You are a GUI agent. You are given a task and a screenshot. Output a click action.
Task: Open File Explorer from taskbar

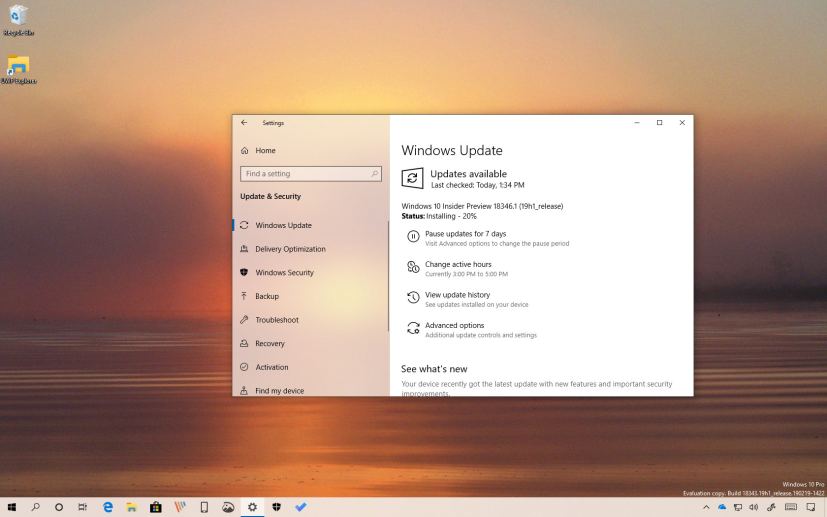point(131,507)
